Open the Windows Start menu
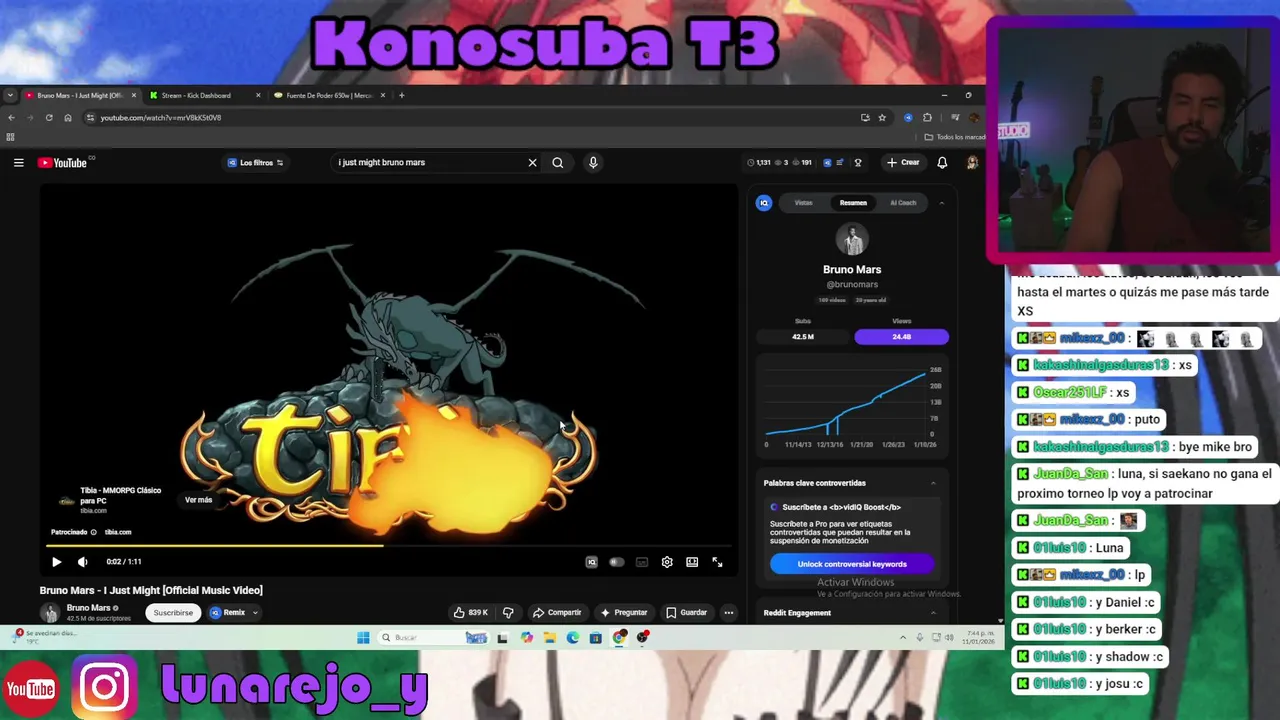 pos(363,638)
